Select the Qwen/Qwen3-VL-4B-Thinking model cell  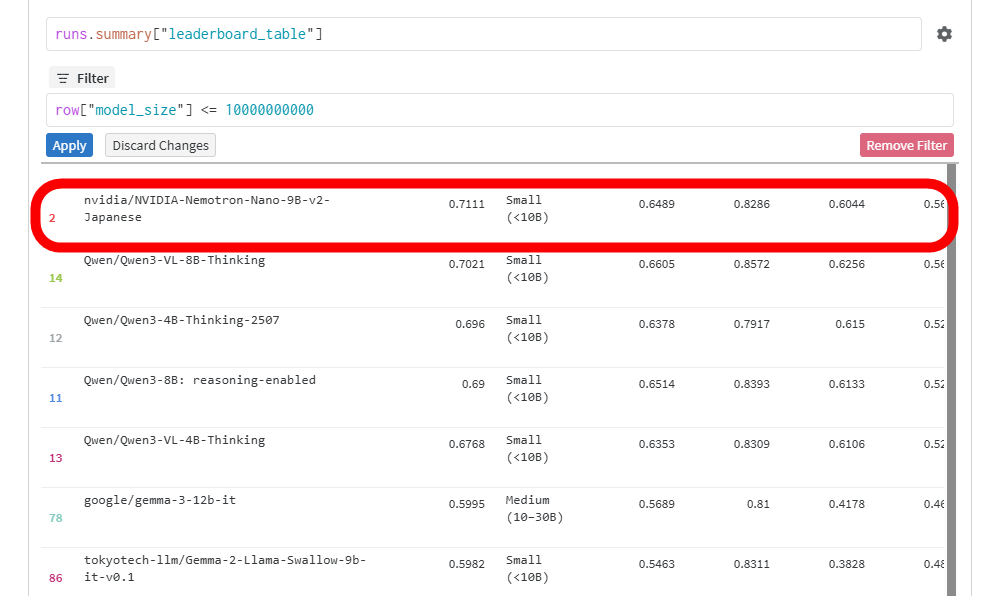175,440
